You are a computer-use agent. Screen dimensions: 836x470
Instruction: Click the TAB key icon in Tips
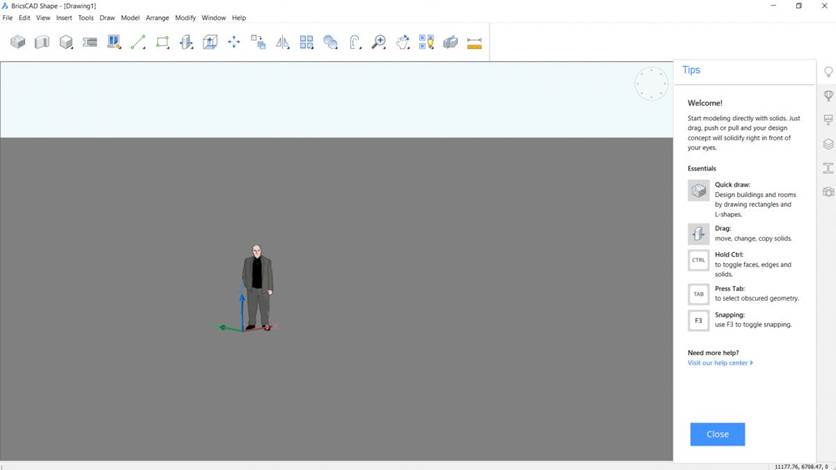698,294
